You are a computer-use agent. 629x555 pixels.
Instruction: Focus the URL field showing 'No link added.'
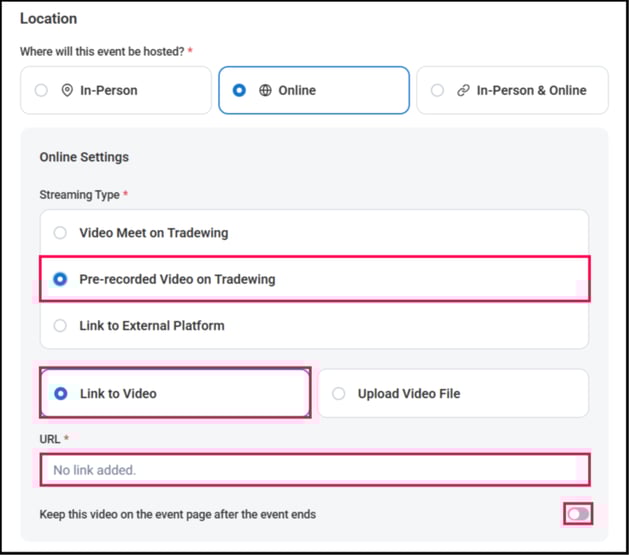coord(314,469)
